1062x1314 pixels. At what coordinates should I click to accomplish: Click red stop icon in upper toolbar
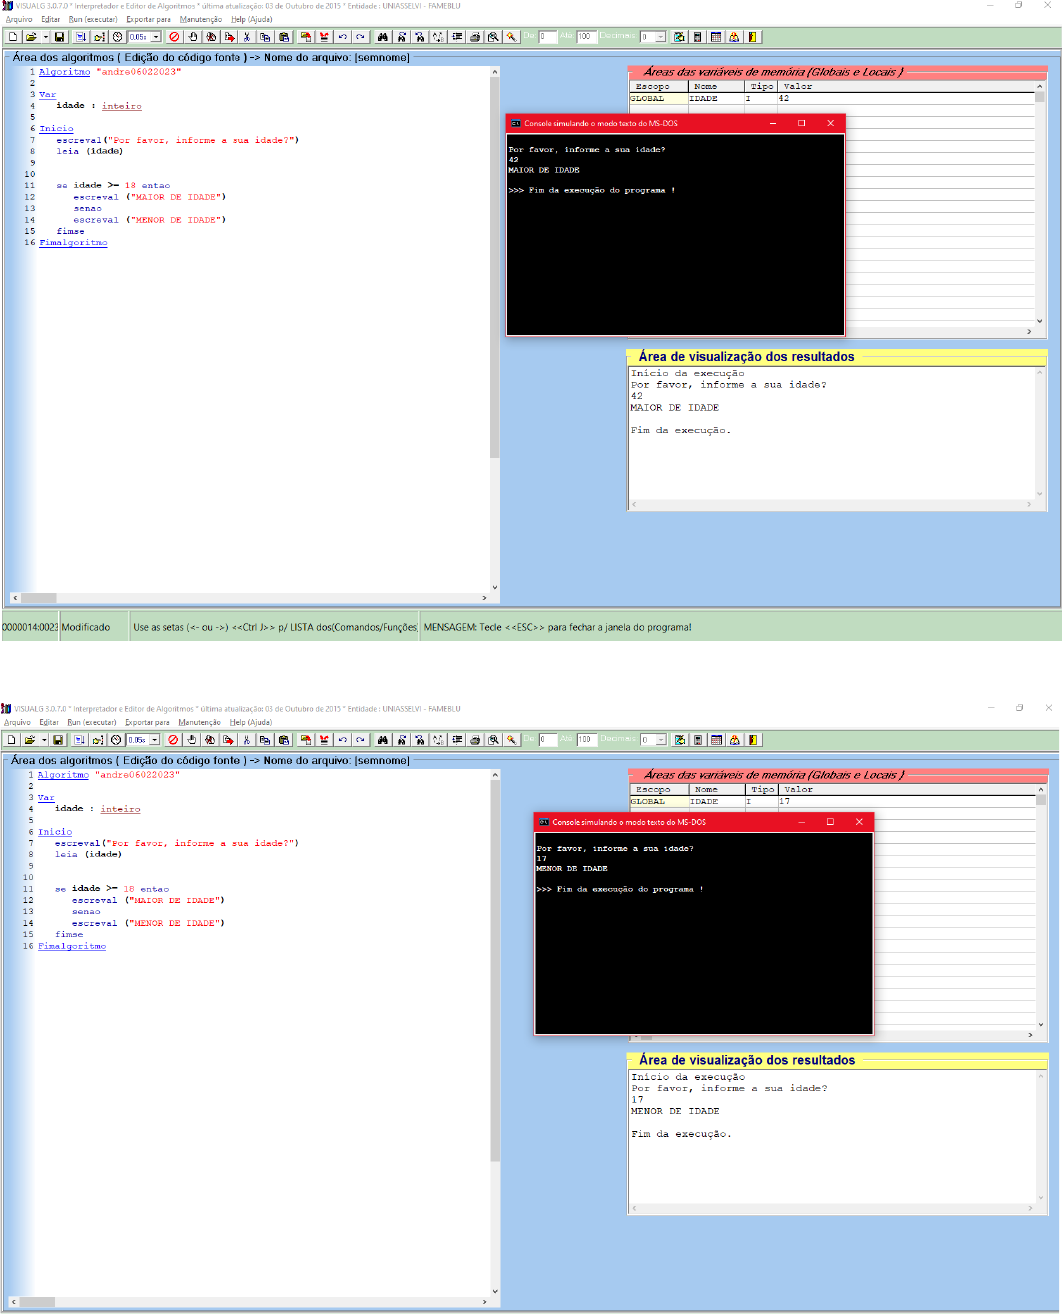point(174,37)
